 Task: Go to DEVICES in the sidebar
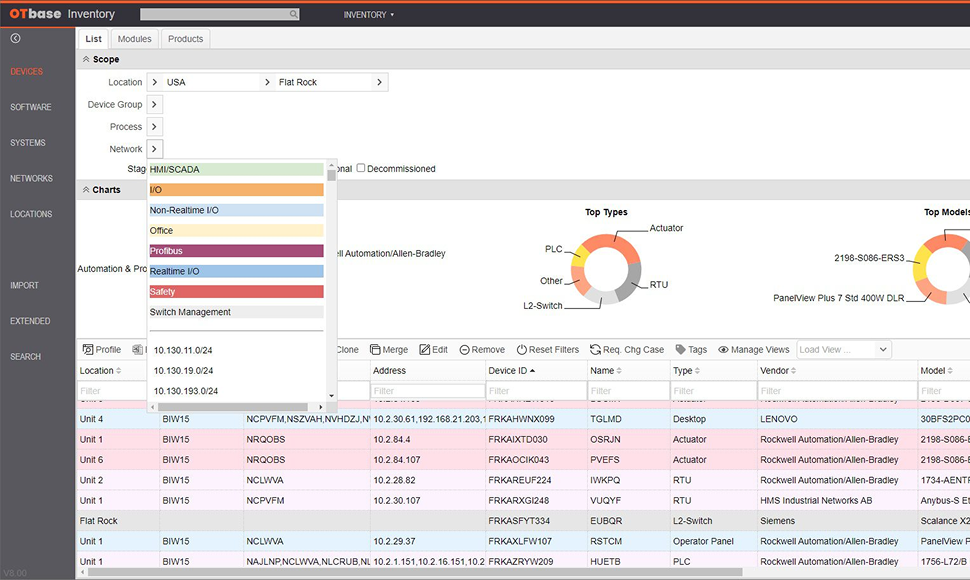point(27,72)
